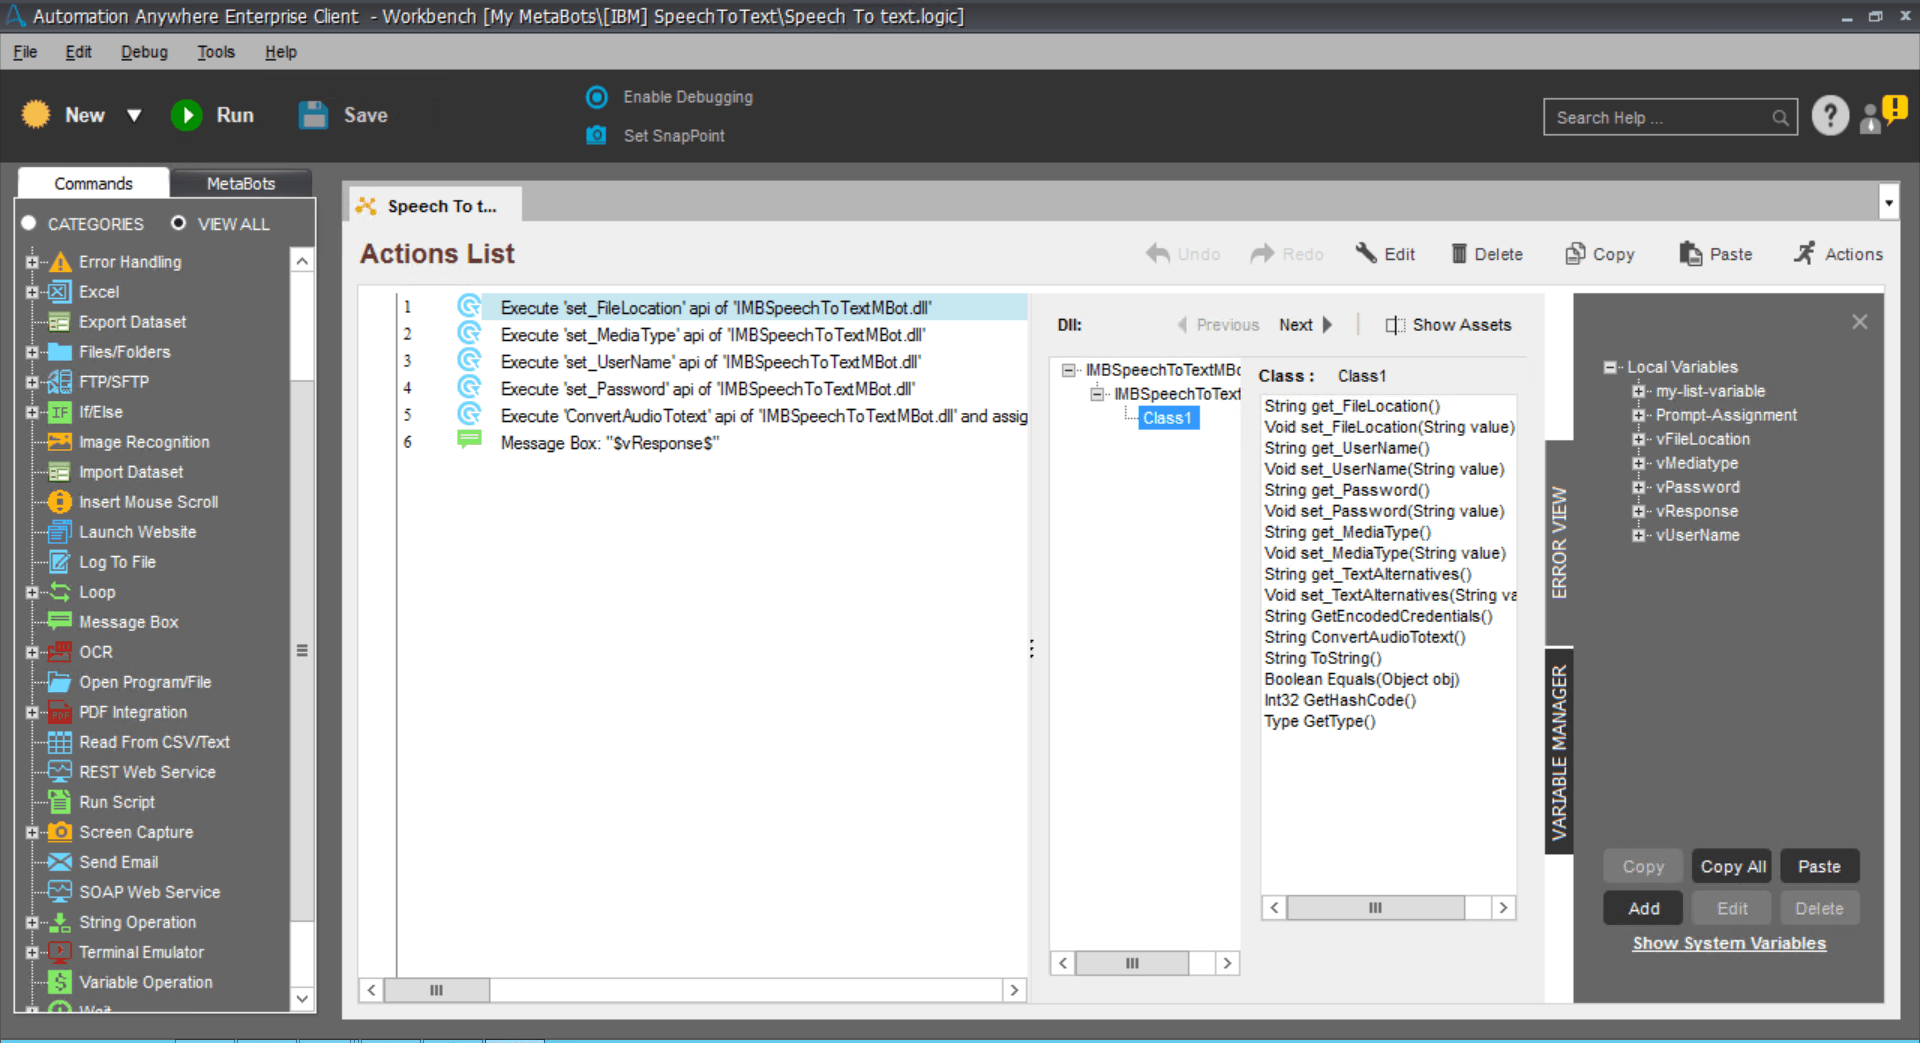Click the Screen Capture command icon
Image resolution: width=1920 pixels, height=1043 pixels.
(x=60, y=832)
